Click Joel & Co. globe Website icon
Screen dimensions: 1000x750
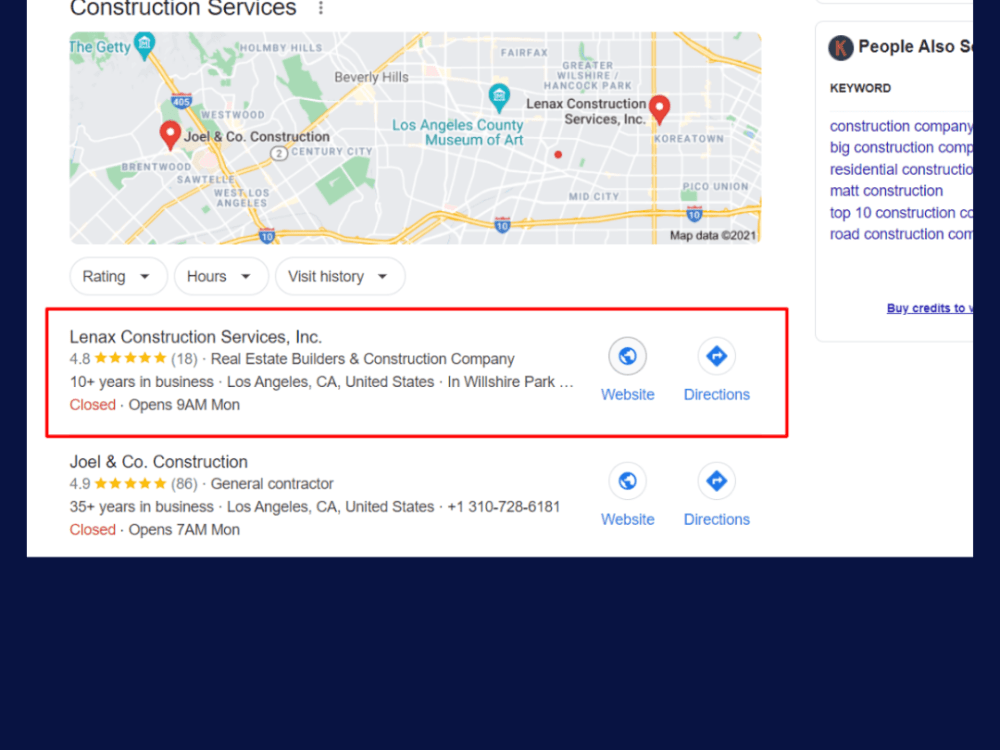[x=628, y=481]
